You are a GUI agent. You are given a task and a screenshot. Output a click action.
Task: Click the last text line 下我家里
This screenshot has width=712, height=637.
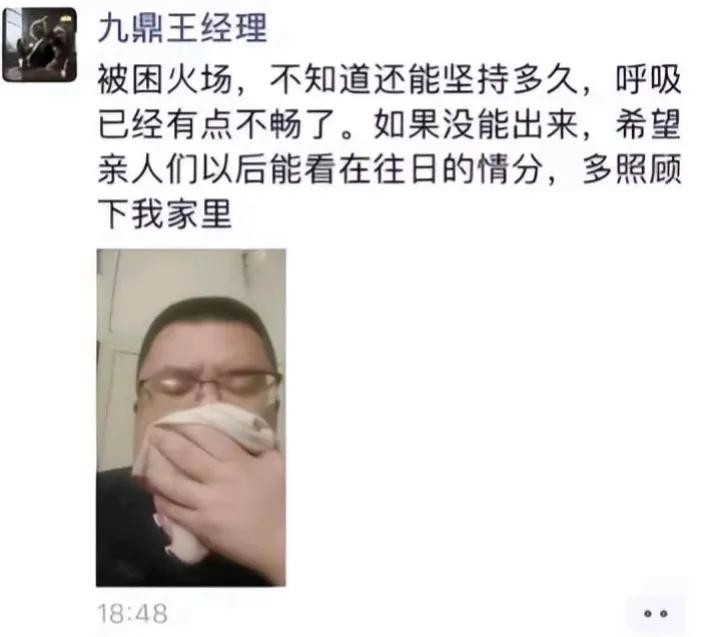tap(165, 213)
